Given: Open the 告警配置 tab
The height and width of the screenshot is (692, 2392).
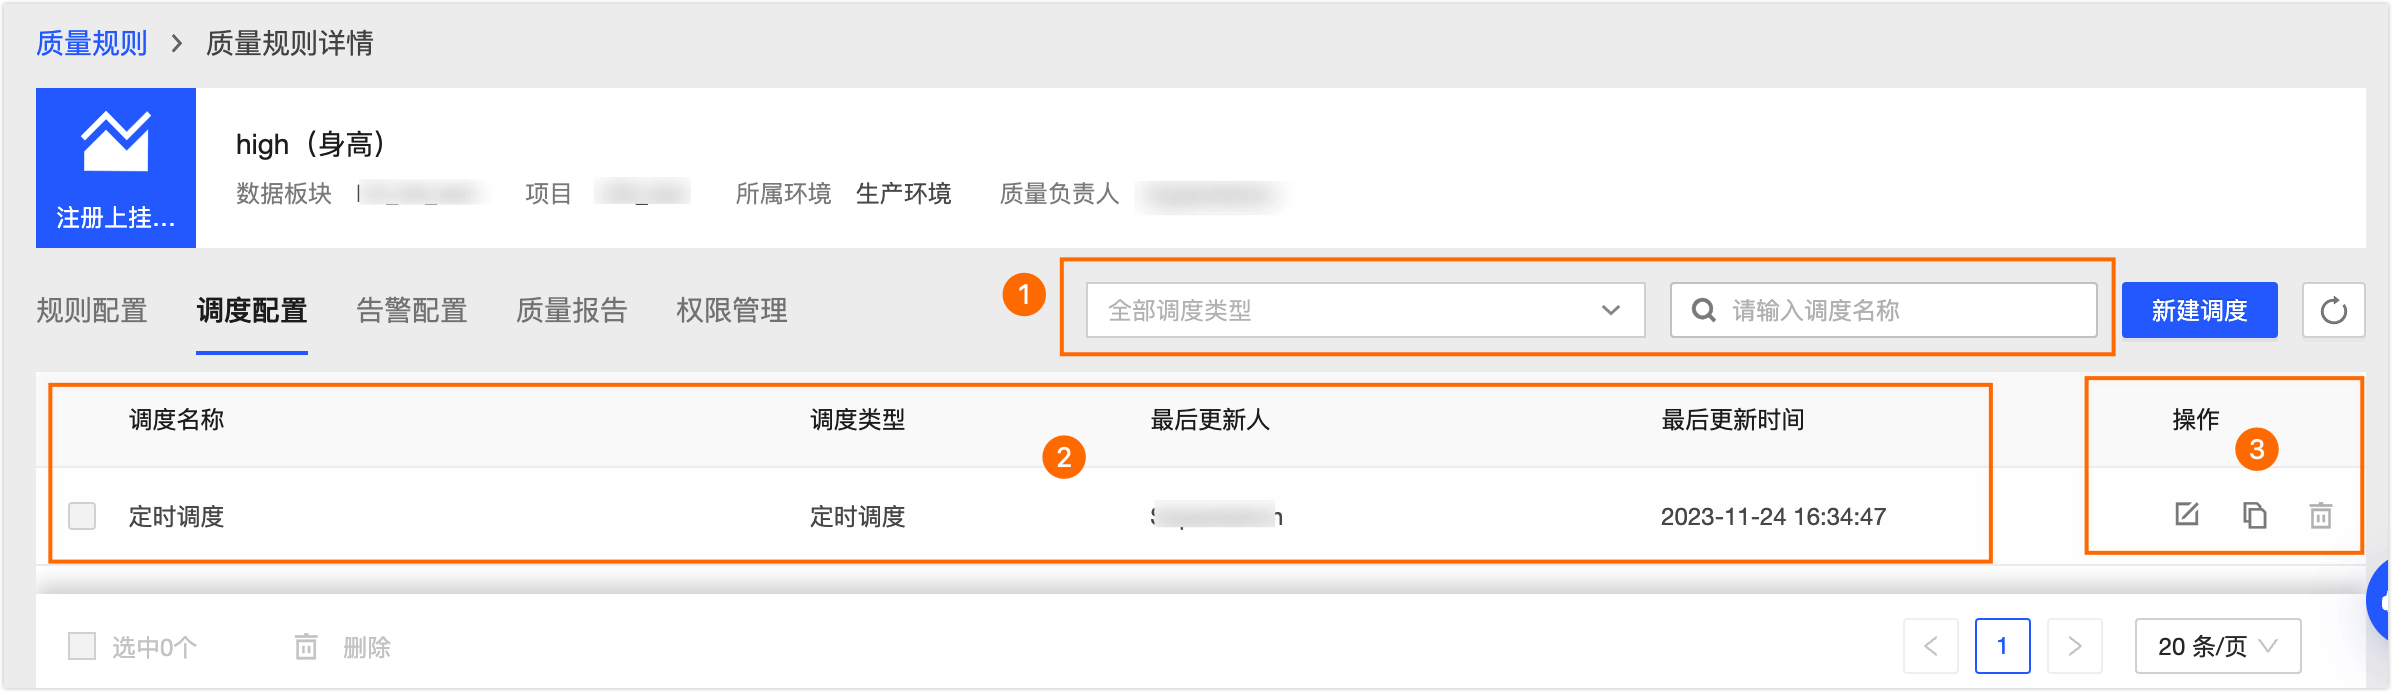Looking at the screenshot, I should 412,310.
